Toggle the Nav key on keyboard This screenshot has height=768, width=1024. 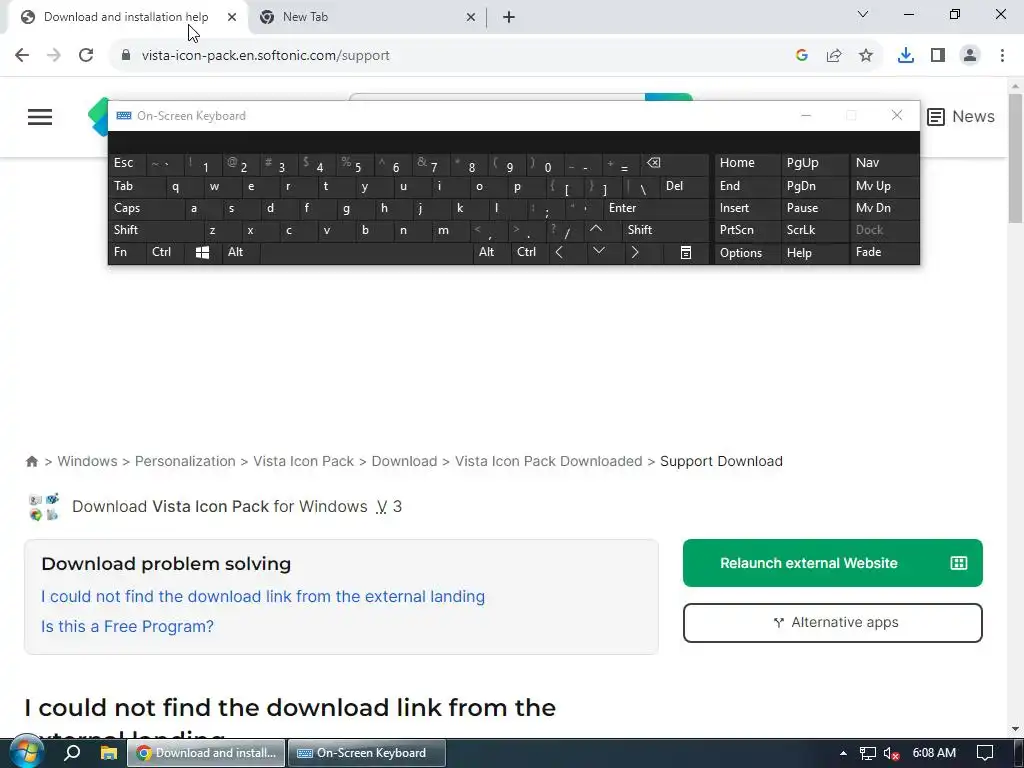(x=884, y=163)
